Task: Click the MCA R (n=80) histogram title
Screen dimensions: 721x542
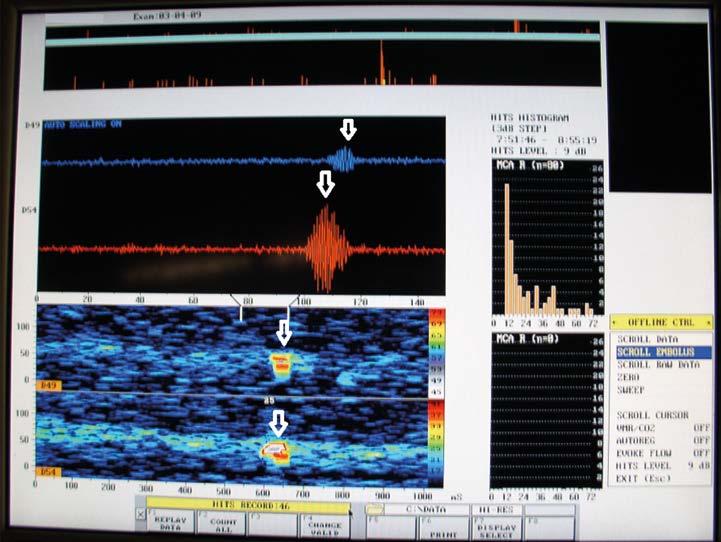Action: [530, 165]
